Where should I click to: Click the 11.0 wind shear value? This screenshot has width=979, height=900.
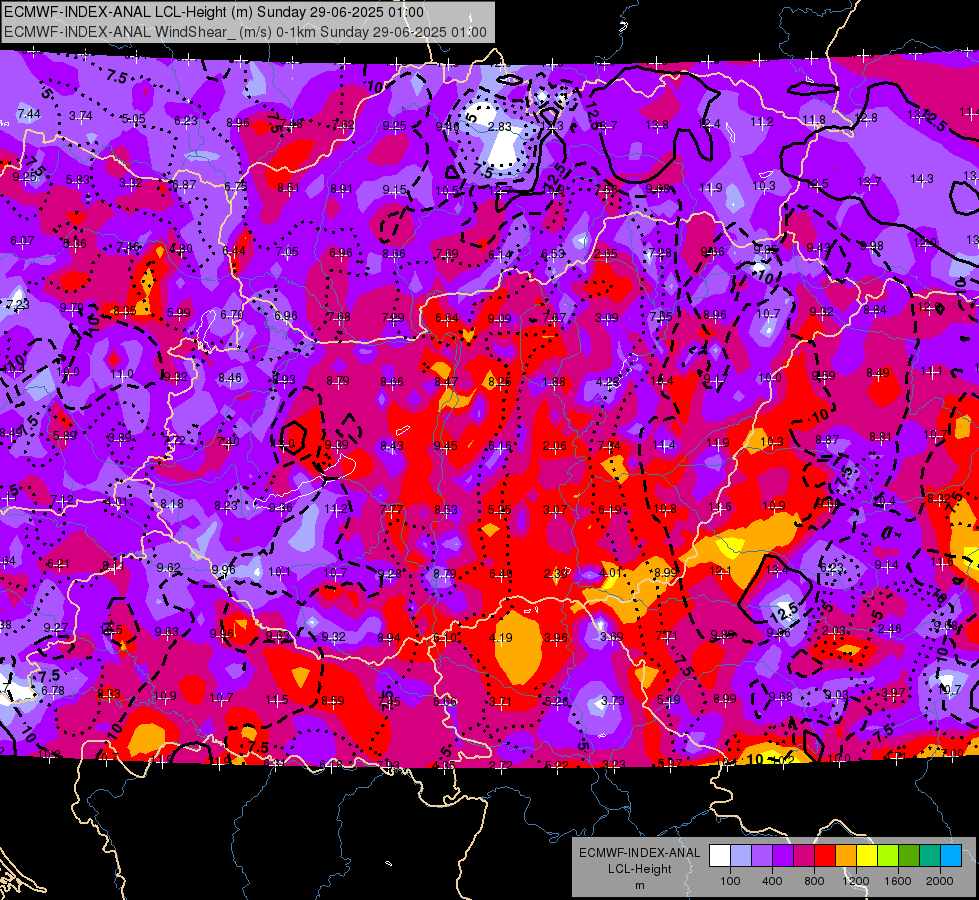122,374
